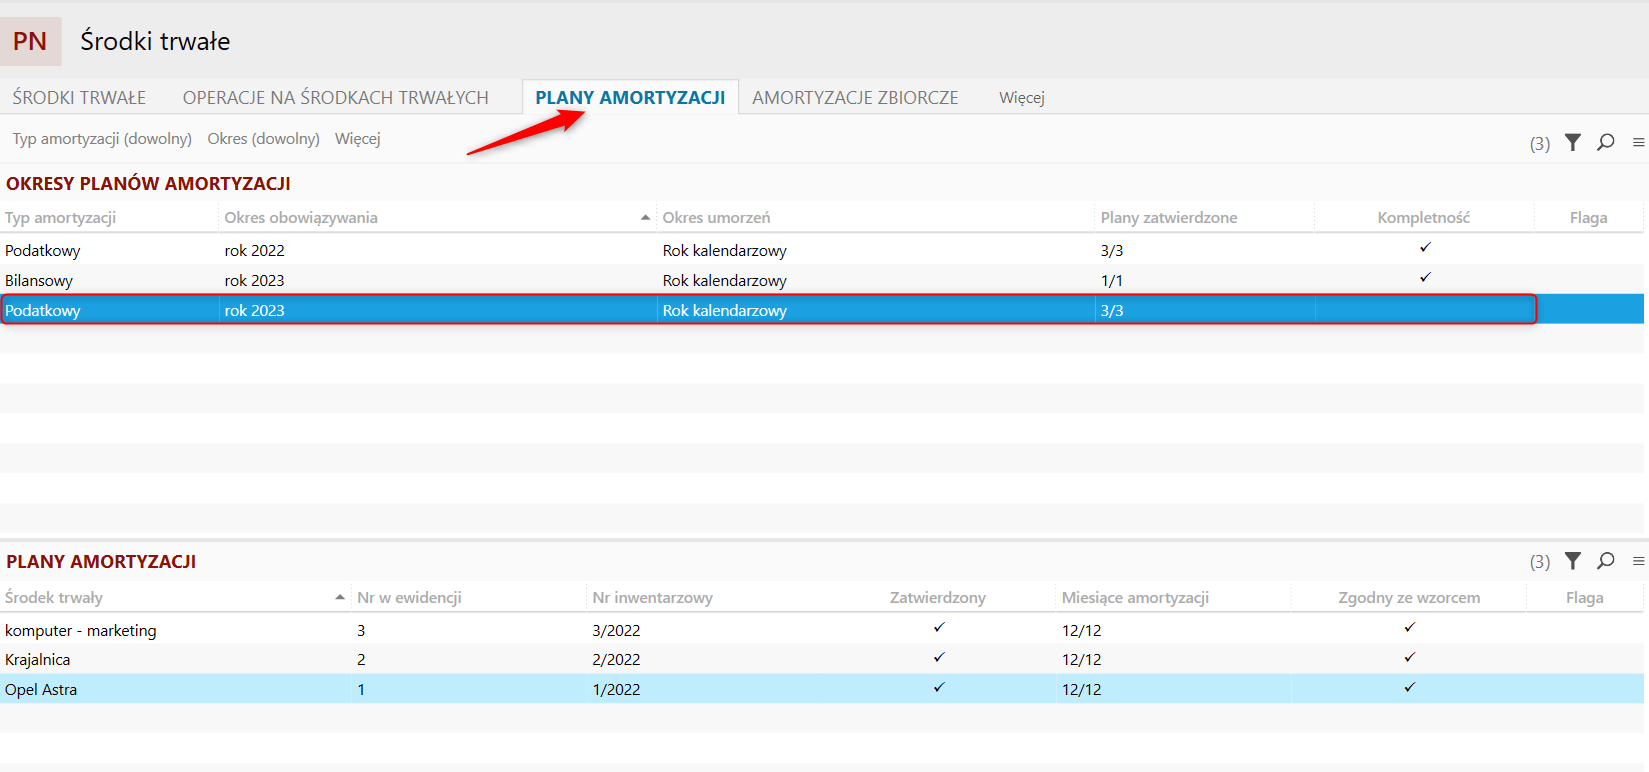The width and height of the screenshot is (1649, 772).
Task: Click Zatwierdzony checkmark for Opel Astra
Action: [x=939, y=687]
